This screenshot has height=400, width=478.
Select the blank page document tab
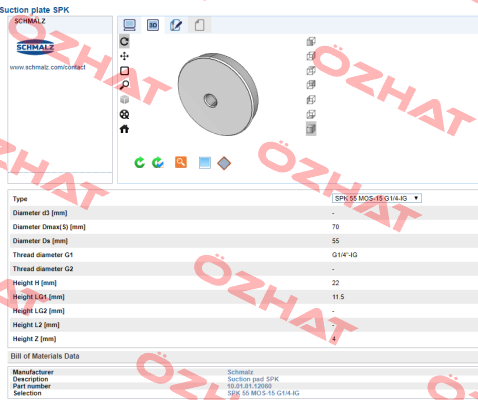click(199, 25)
